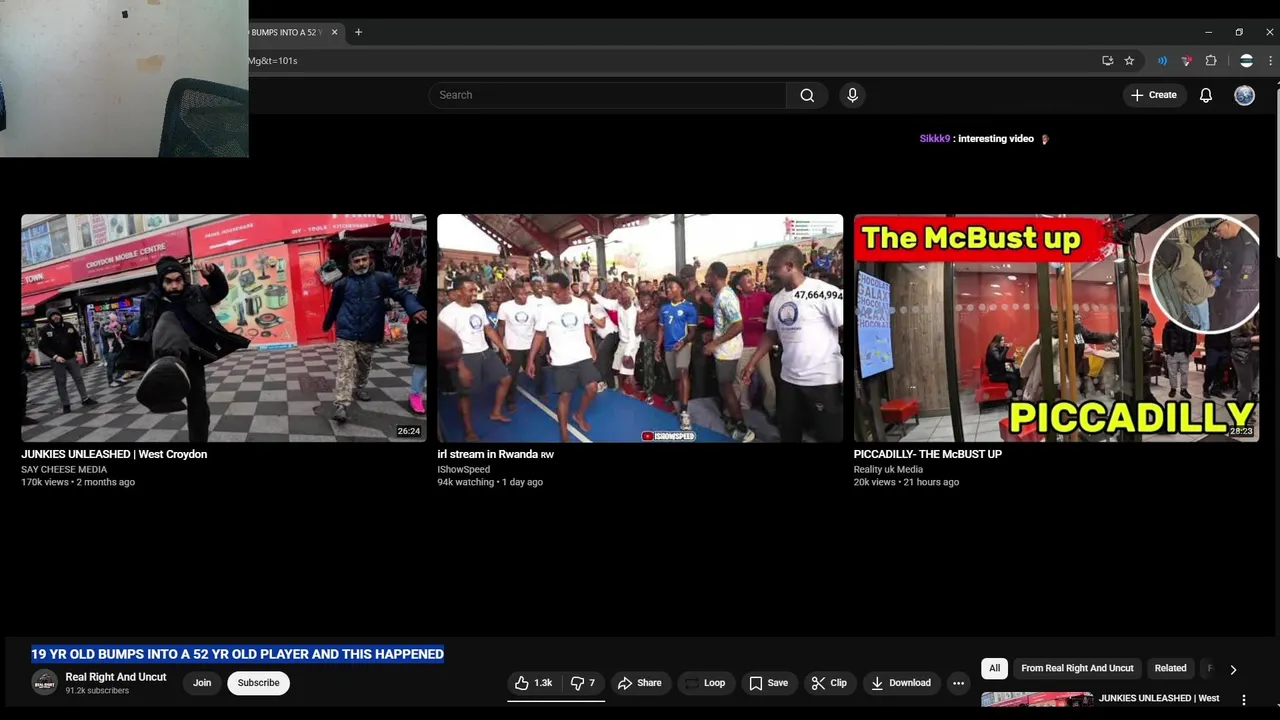Open YouTube notifications bell
This screenshot has height=720, width=1280.
point(1206,95)
